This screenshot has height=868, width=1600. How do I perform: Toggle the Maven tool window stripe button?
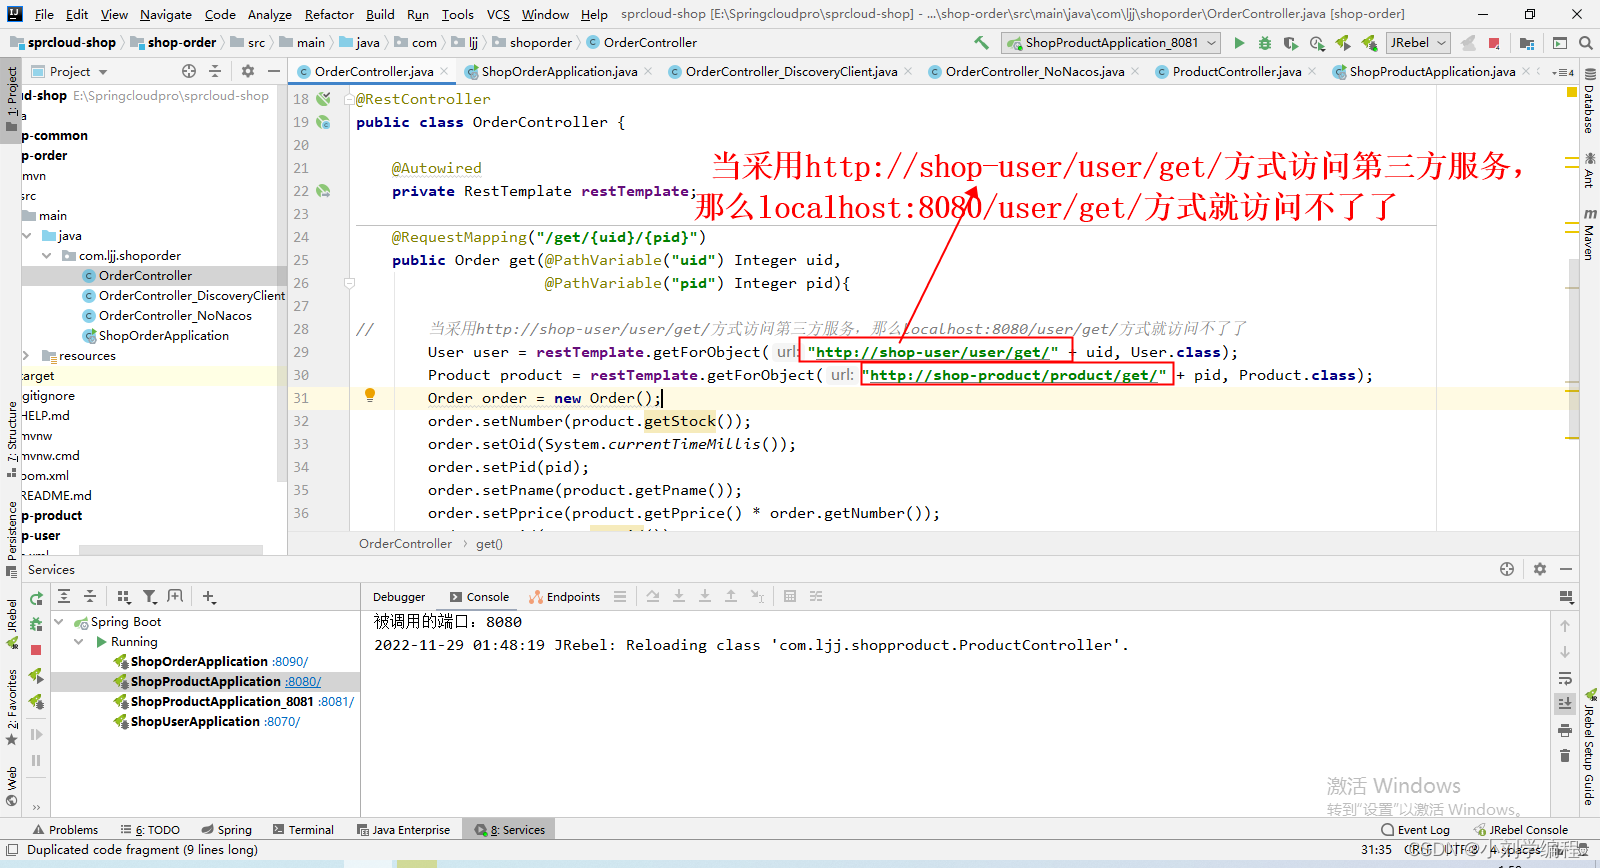(x=1589, y=235)
